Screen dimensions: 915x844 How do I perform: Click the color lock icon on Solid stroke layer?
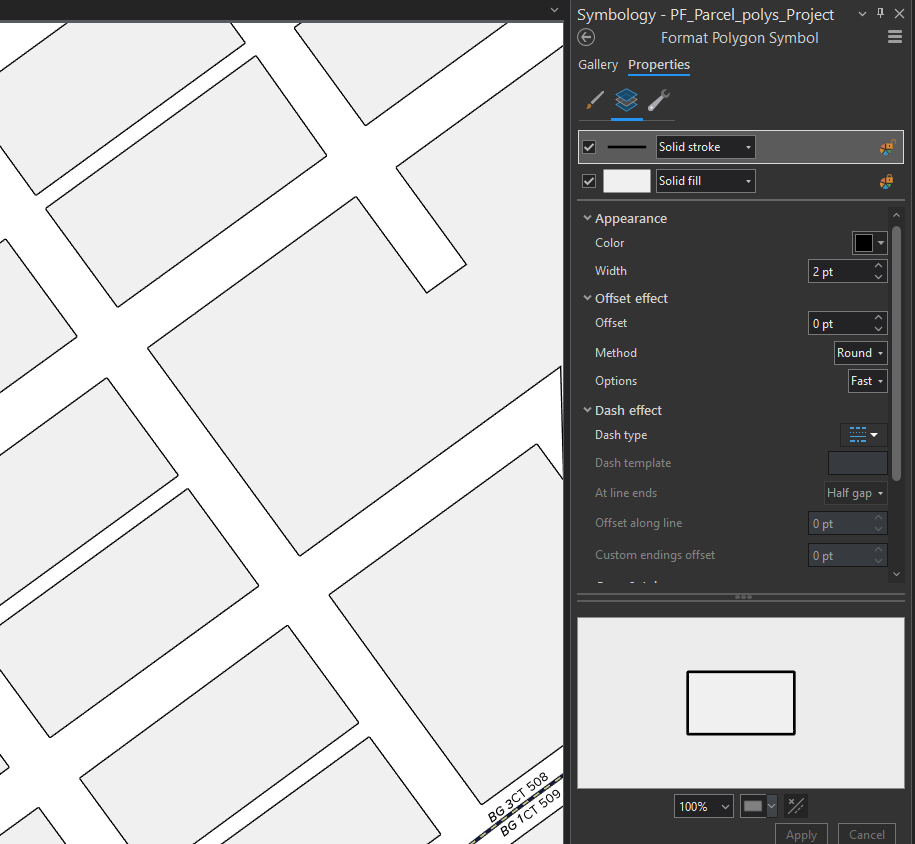pyautogui.click(x=886, y=146)
